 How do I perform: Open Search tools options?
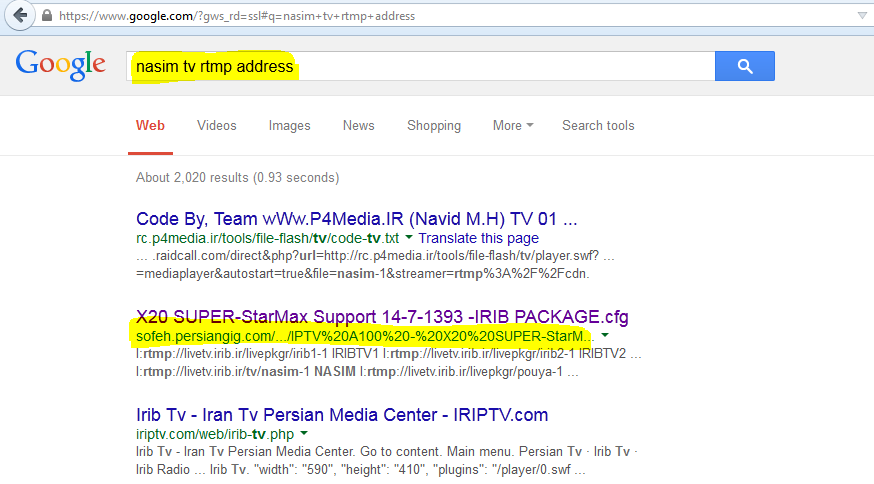[x=598, y=126]
